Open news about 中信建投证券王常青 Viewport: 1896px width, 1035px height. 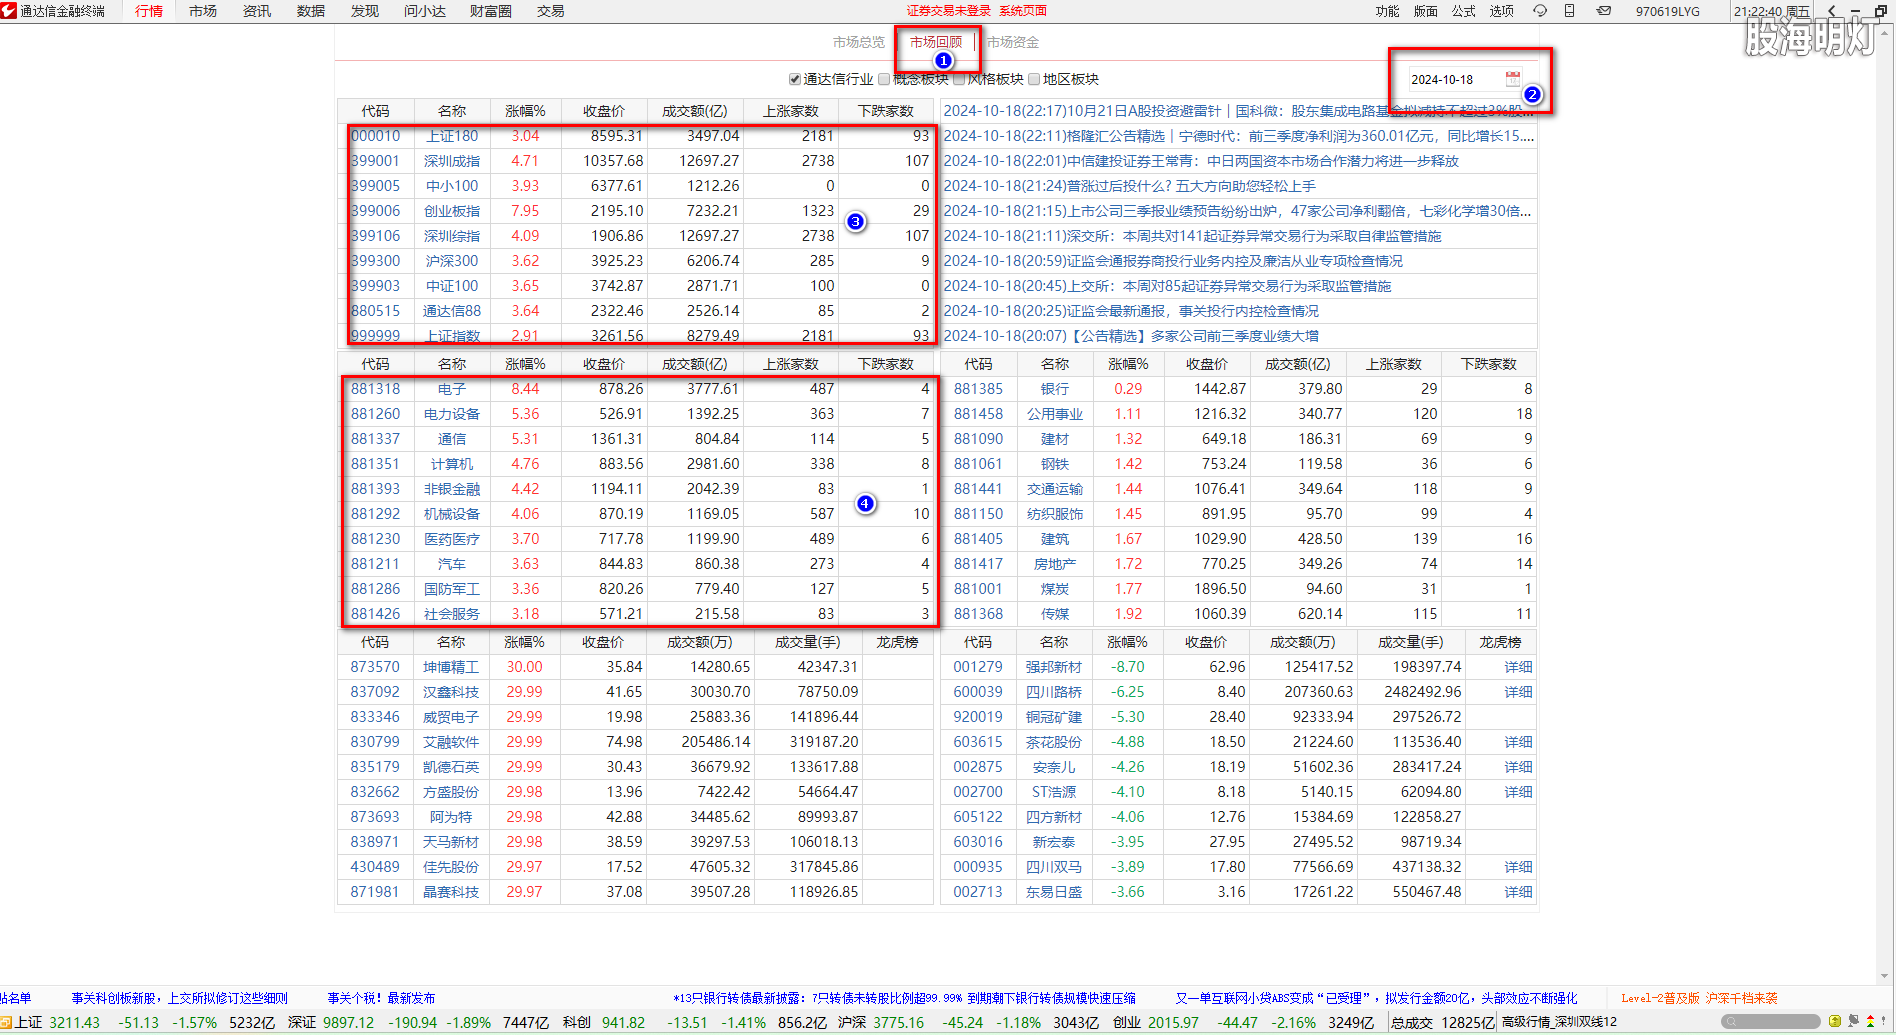pyautogui.click(x=1201, y=161)
